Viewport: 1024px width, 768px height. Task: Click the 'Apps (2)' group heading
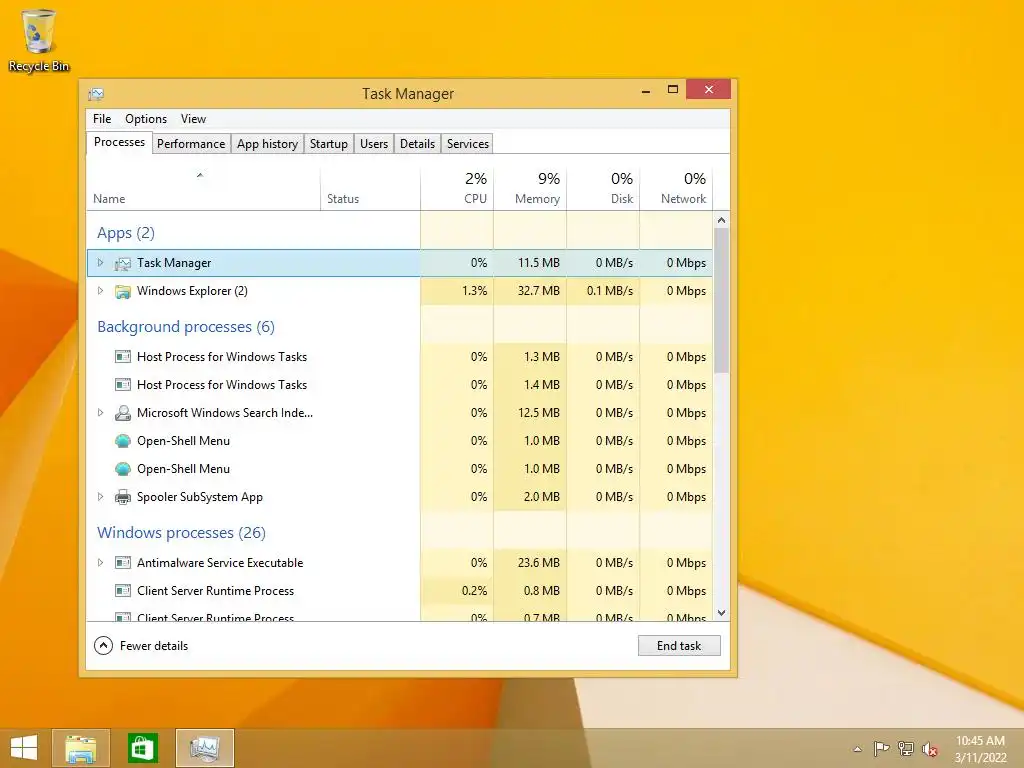(126, 233)
